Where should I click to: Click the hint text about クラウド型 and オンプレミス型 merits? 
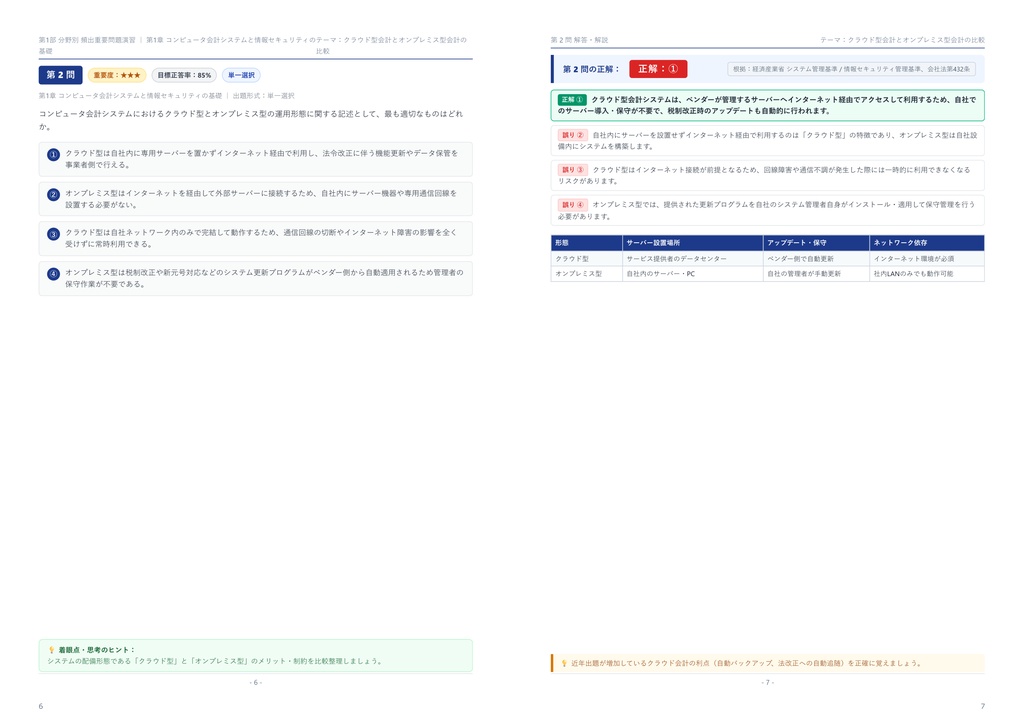215,661
